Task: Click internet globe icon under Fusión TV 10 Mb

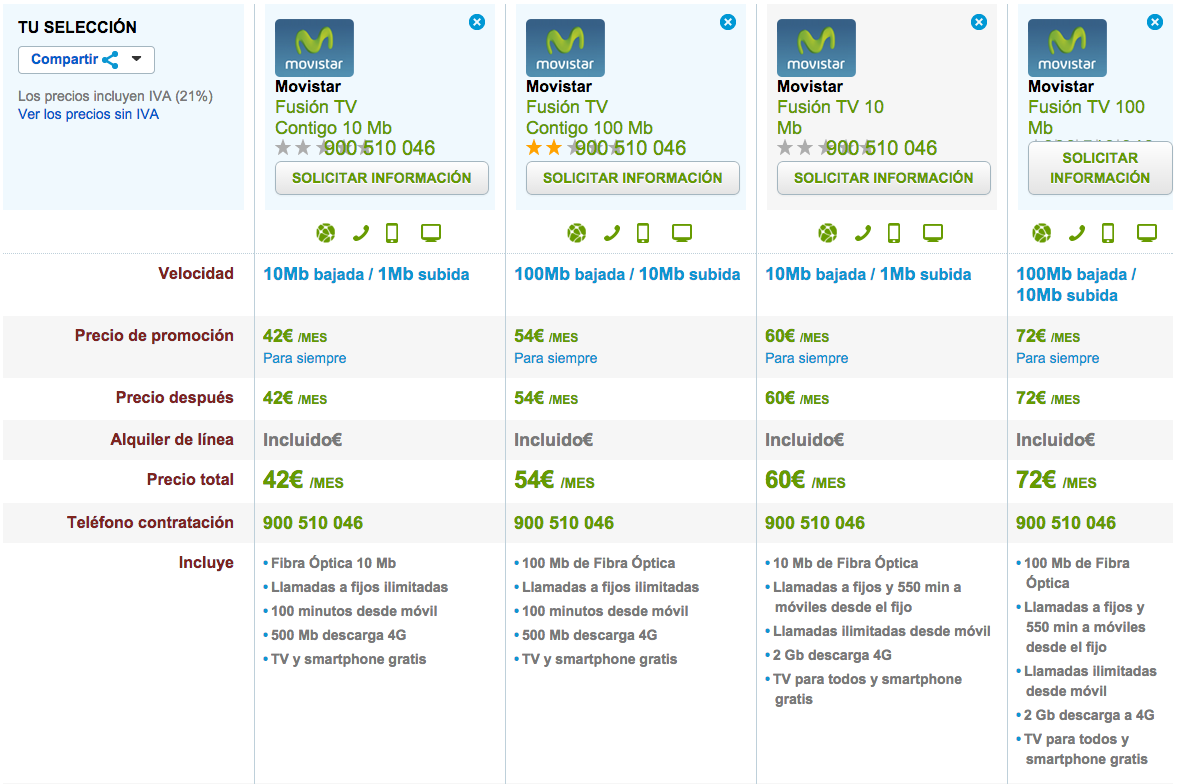Action: (828, 234)
